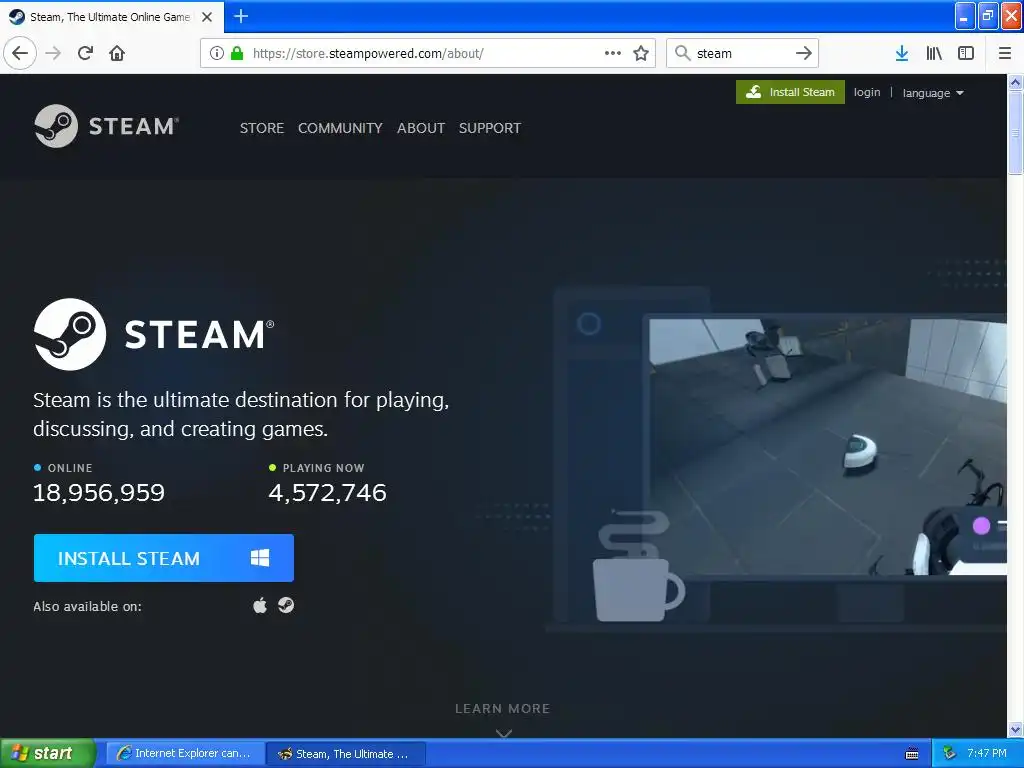Click the LEARN MORE text
This screenshot has height=768, width=1024.
pyautogui.click(x=503, y=709)
